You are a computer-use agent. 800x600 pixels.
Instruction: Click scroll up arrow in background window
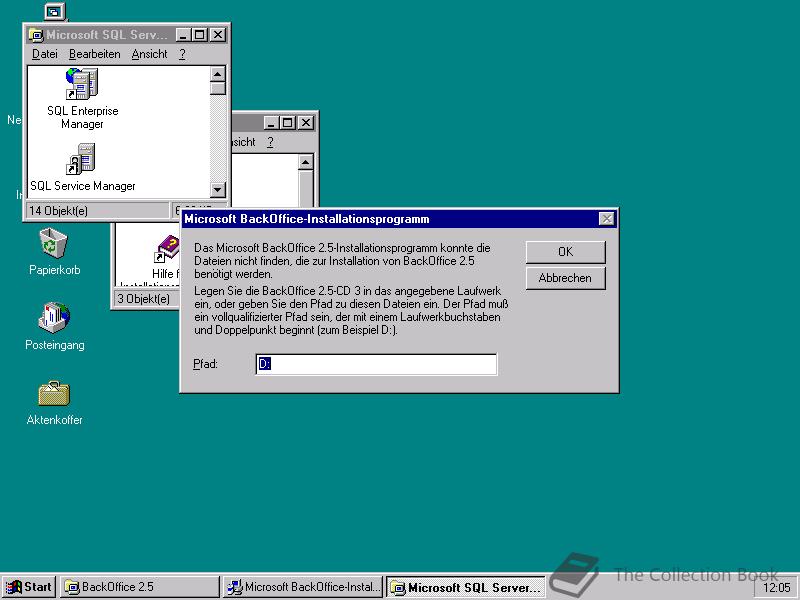[x=306, y=162]
